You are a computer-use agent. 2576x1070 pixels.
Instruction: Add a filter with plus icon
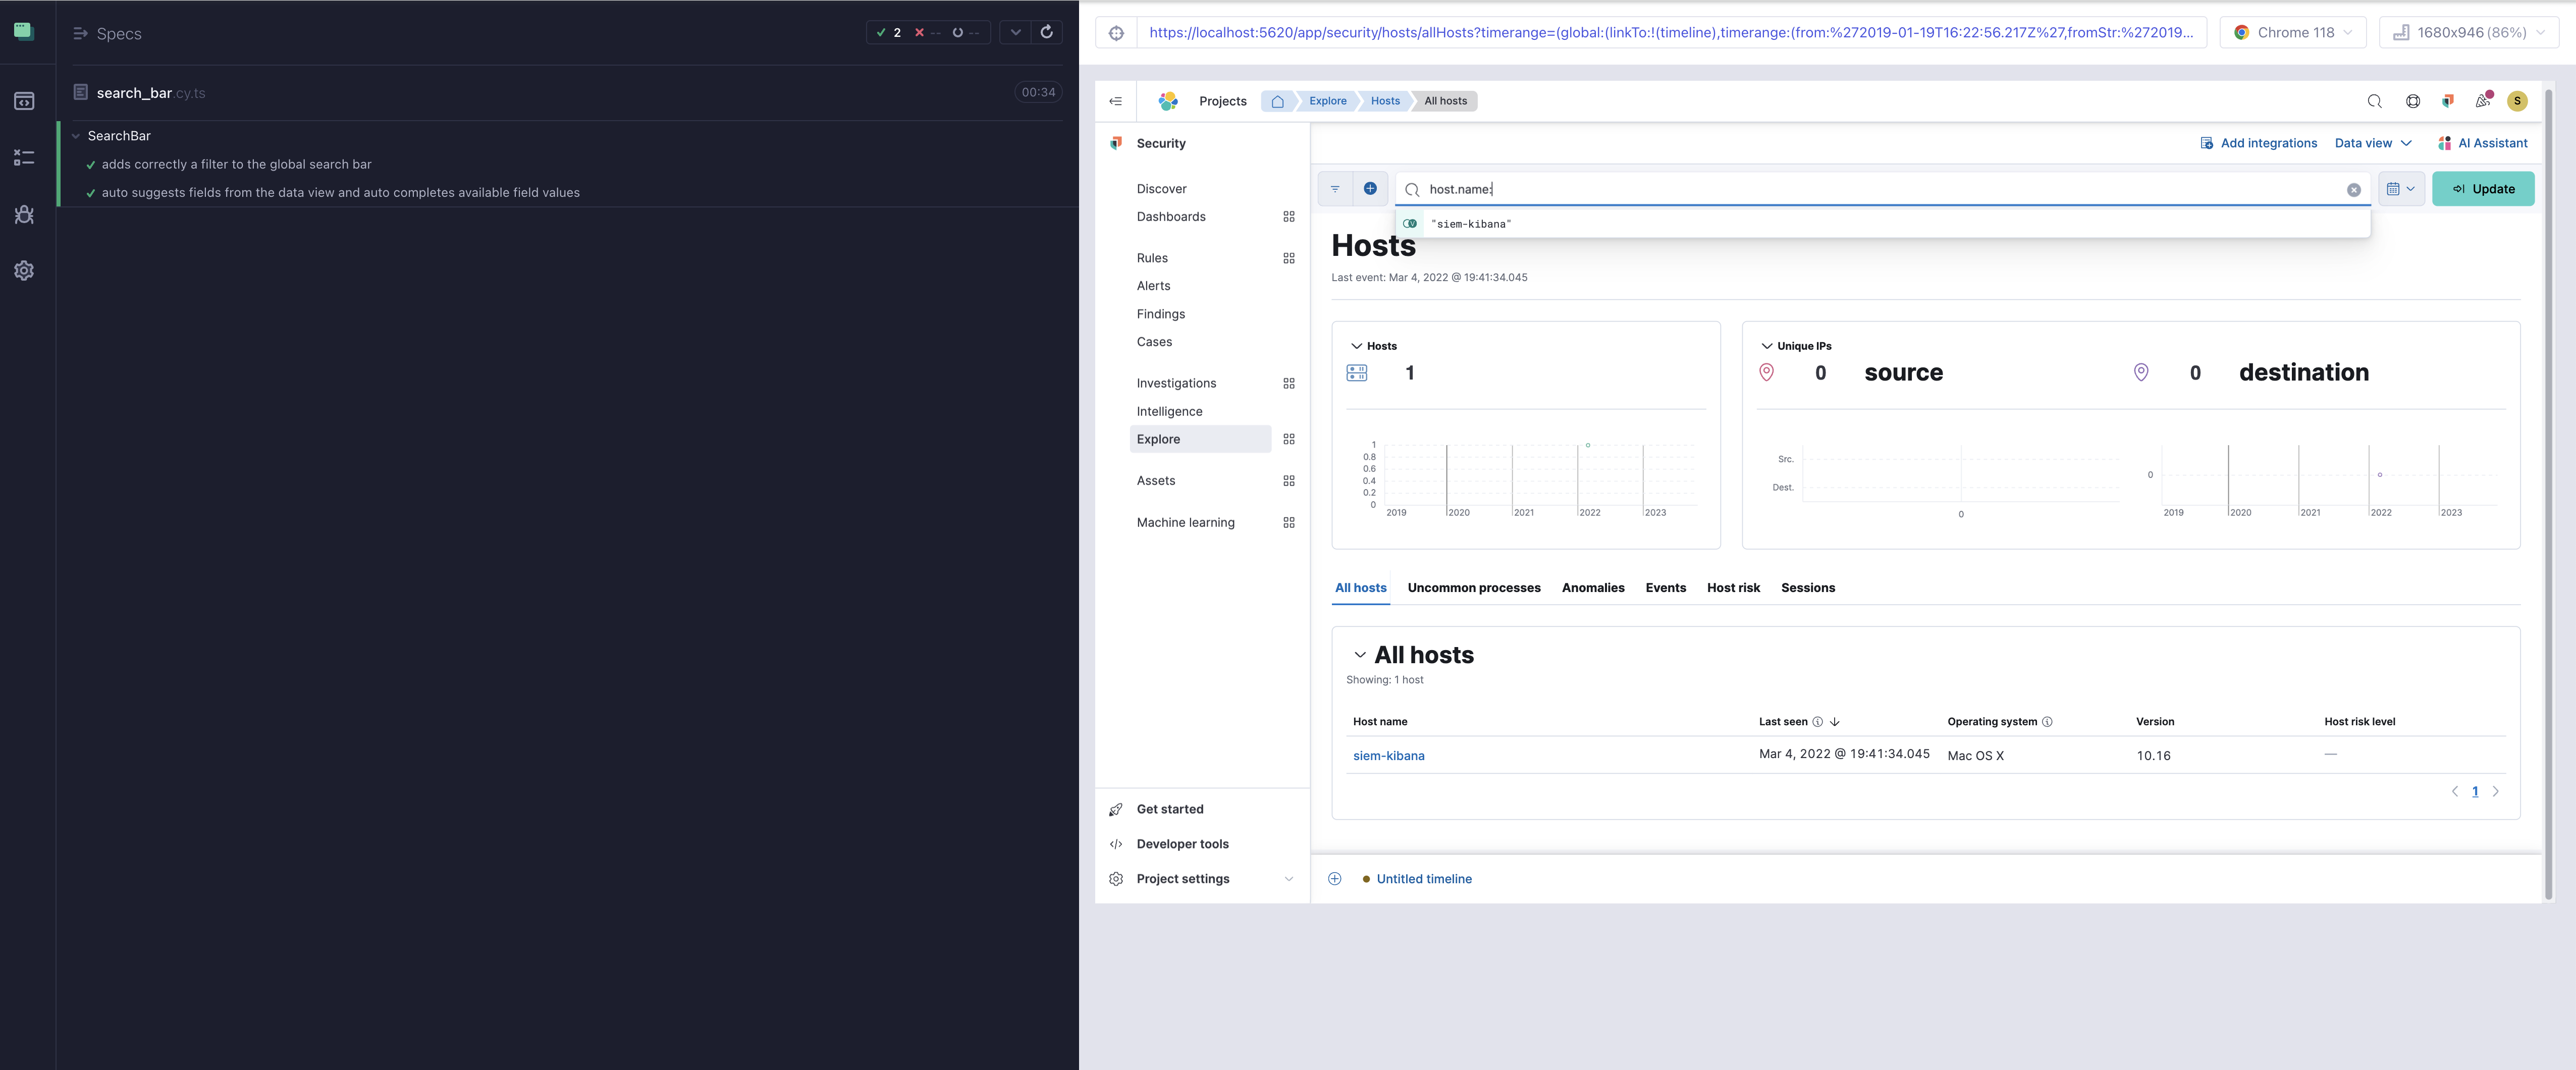(1370, 189)
